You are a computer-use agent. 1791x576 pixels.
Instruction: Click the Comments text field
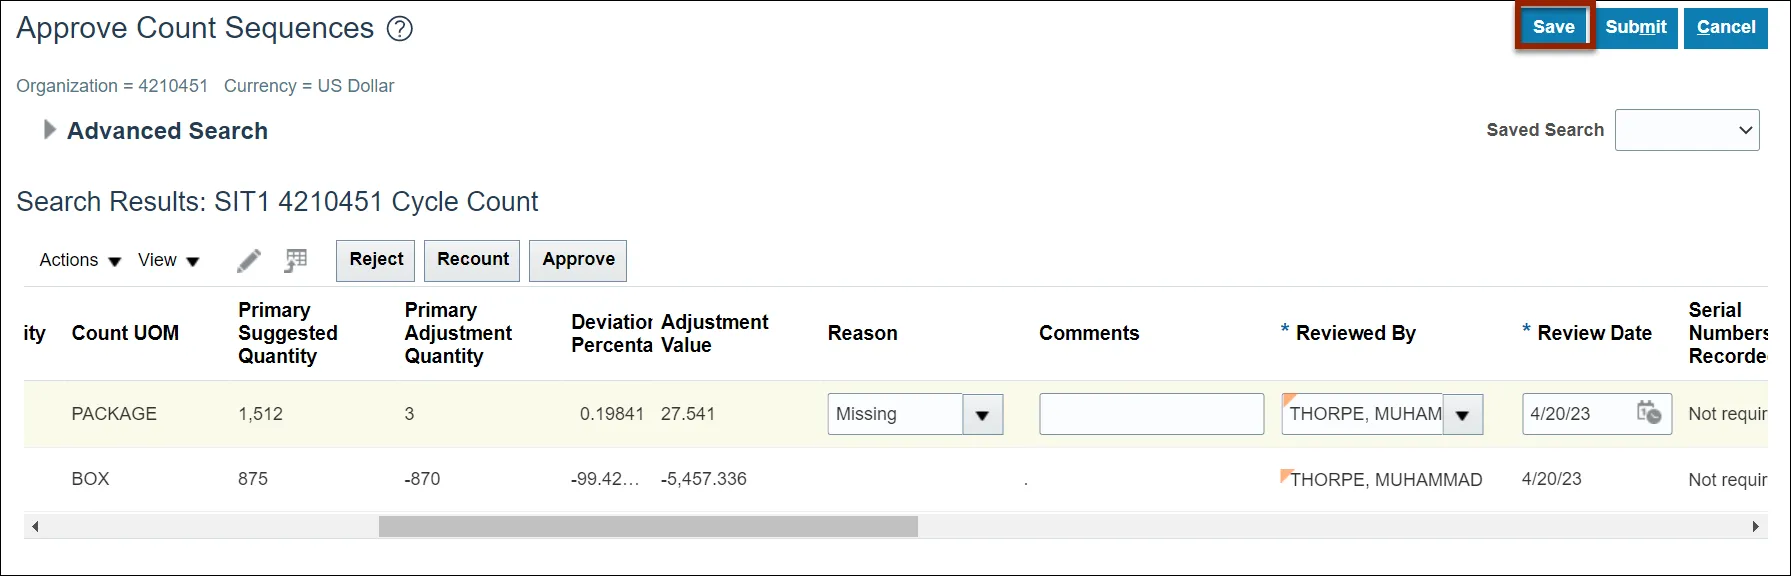1151,414
